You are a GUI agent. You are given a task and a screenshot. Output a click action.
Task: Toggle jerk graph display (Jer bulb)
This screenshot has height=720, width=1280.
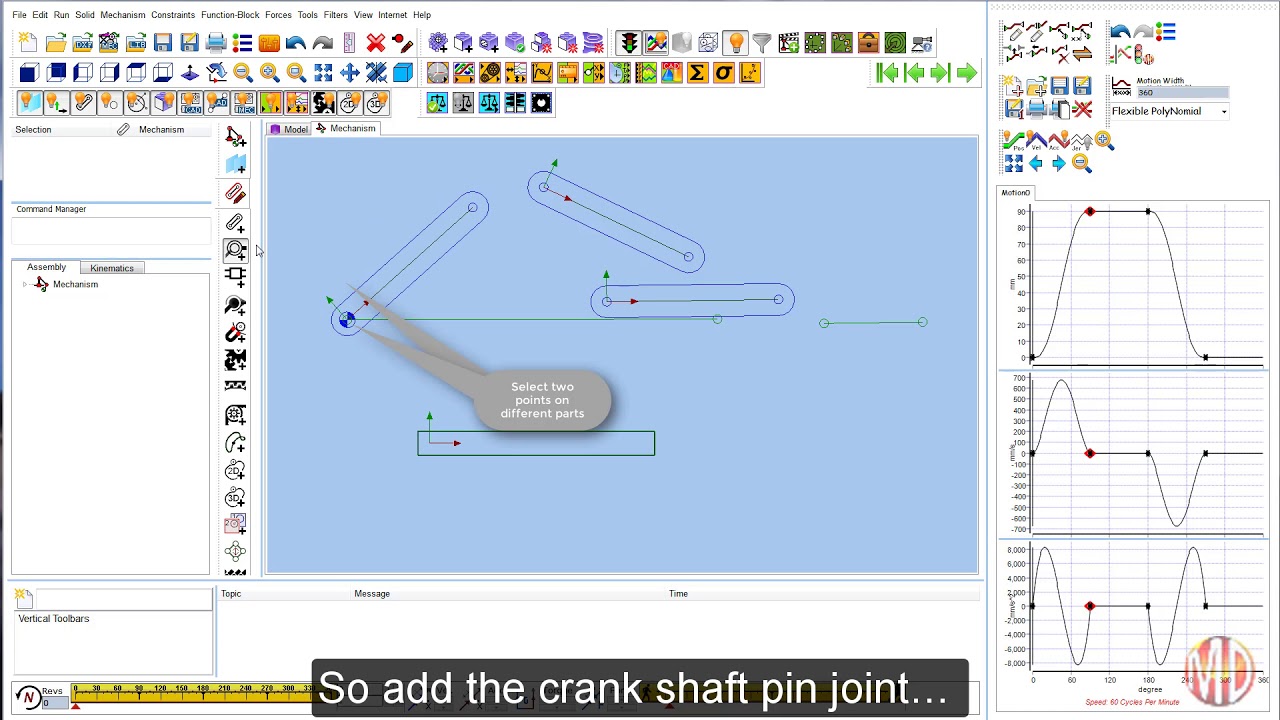[x=1080, y=141]
